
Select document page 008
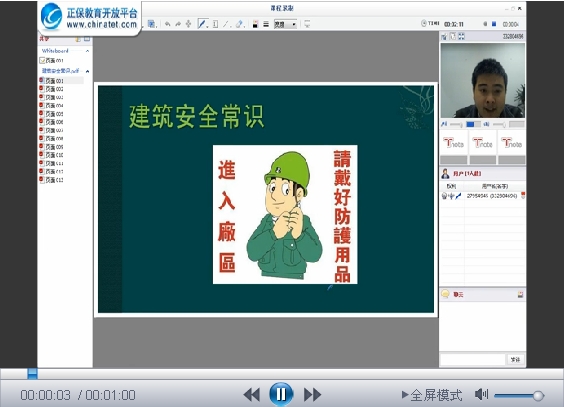click(51, 138)
